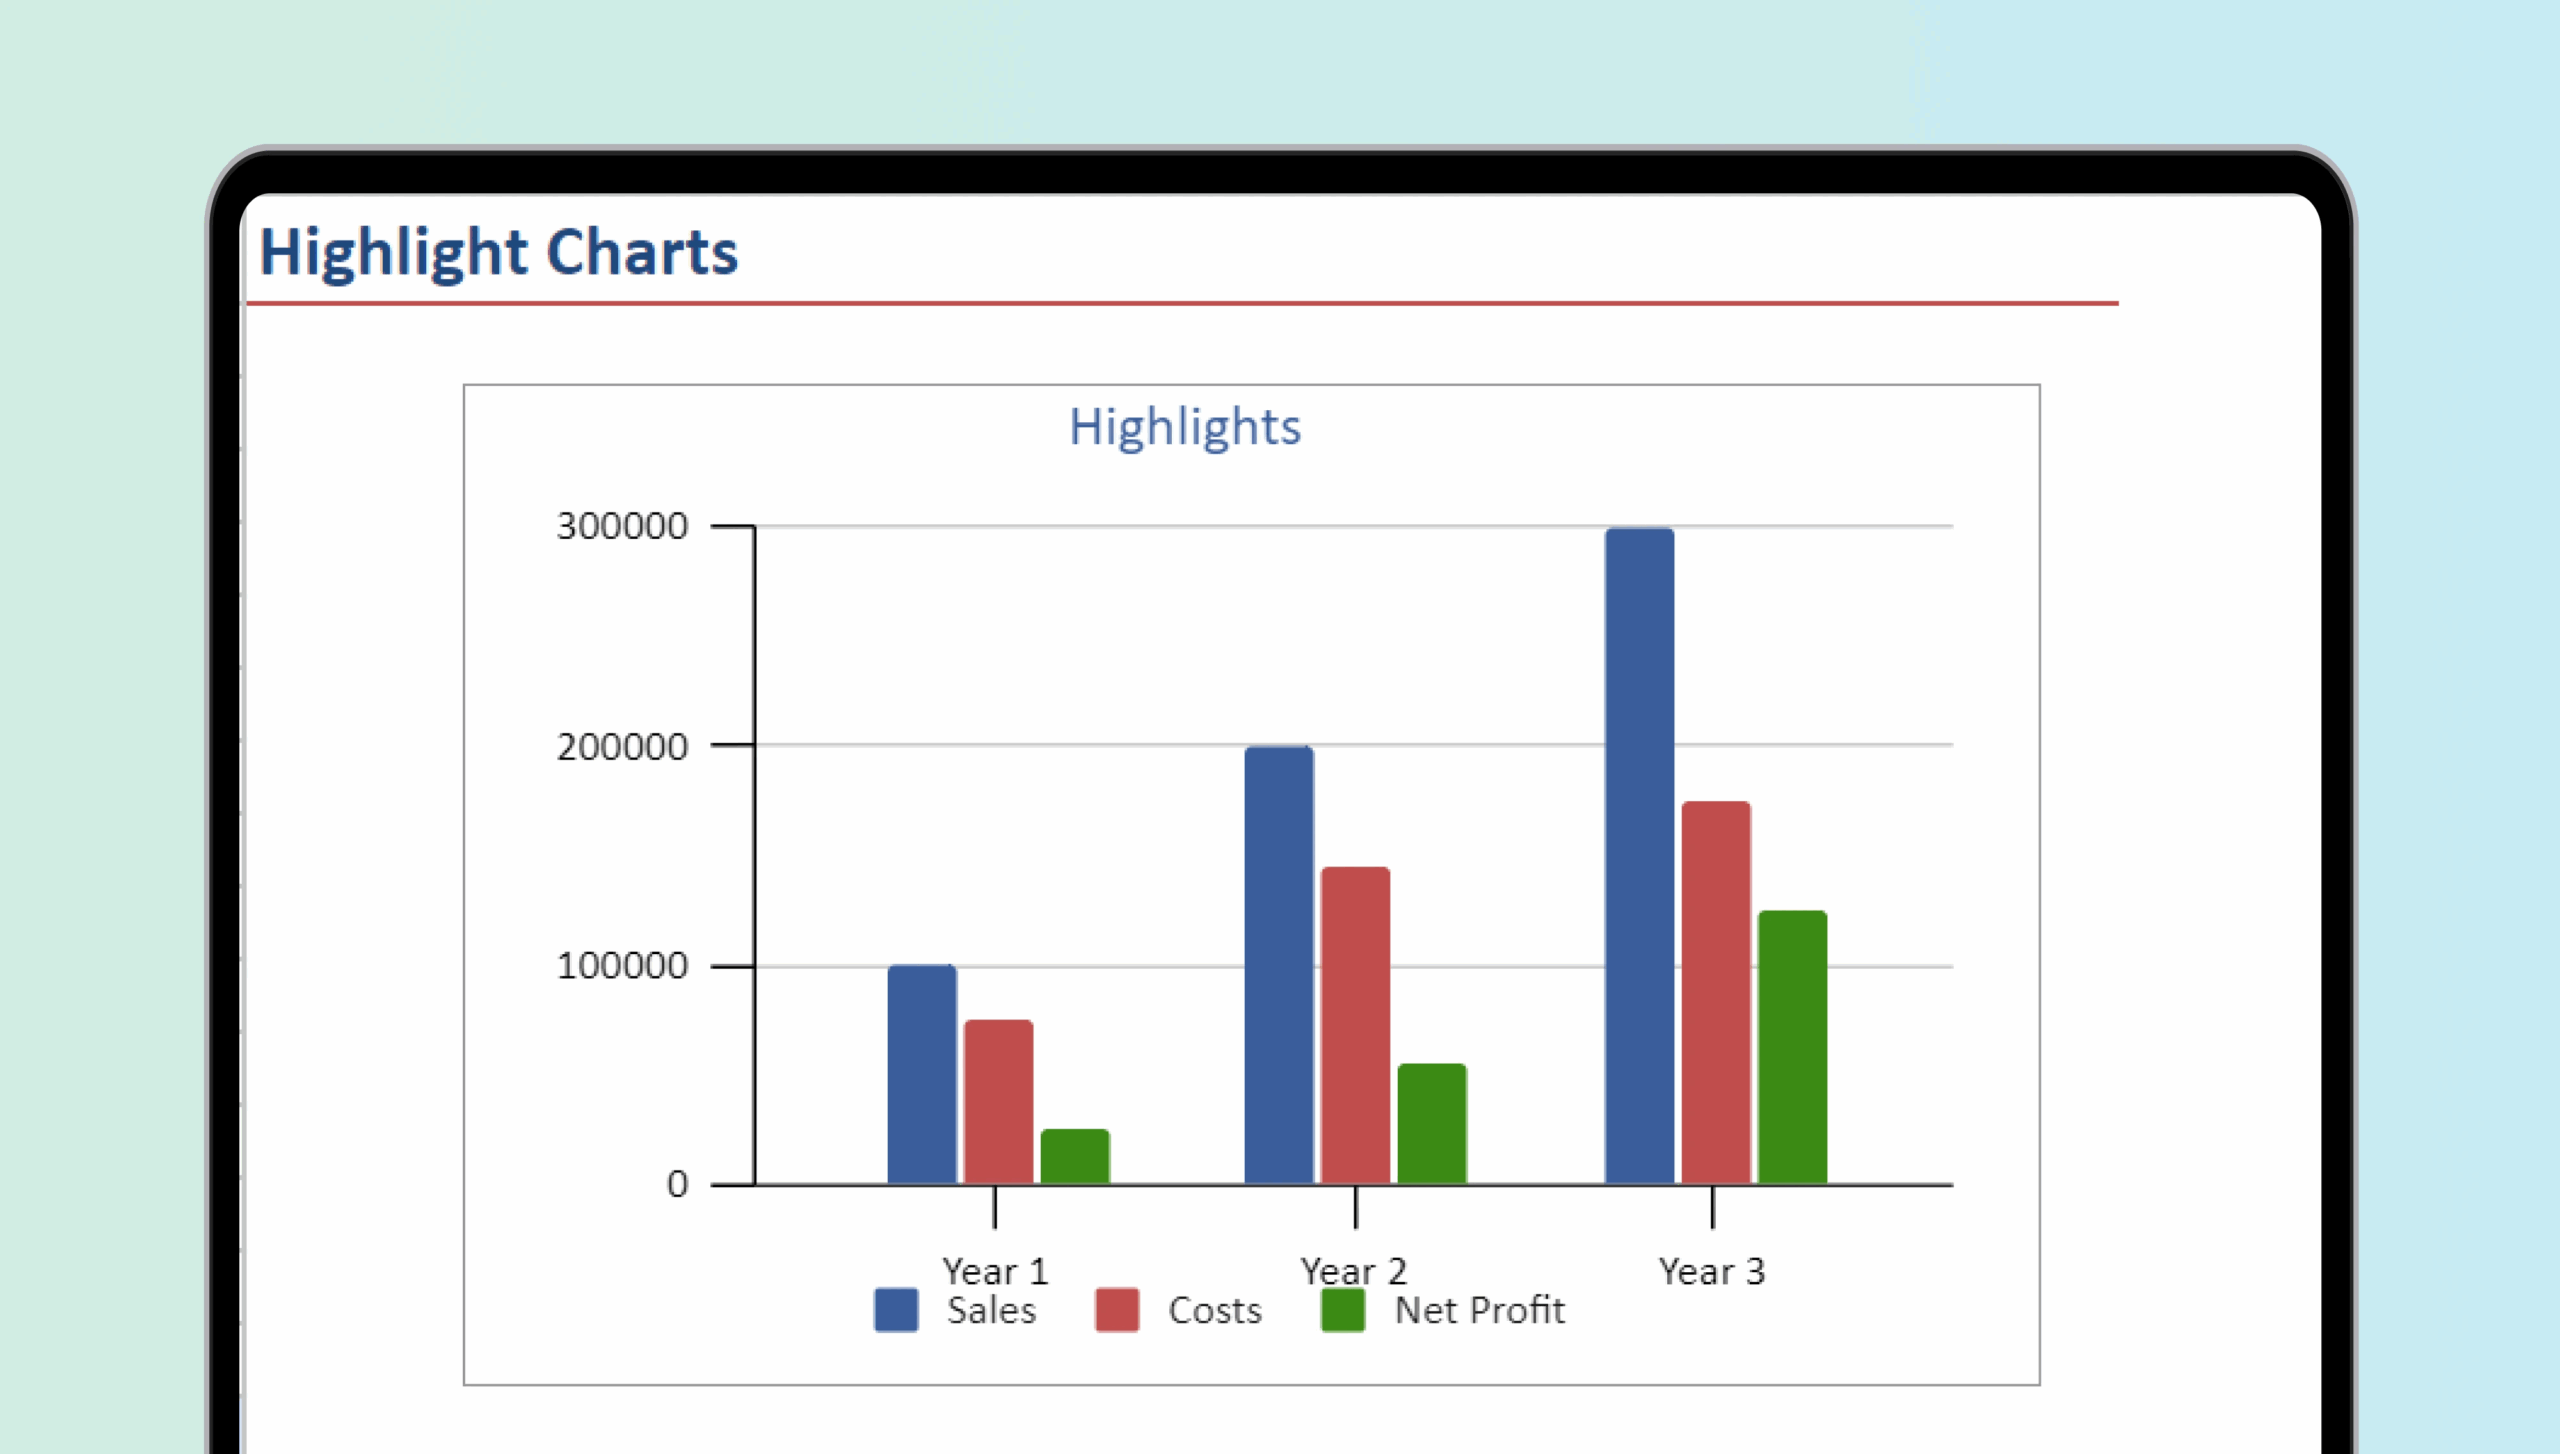Click the blue Sales legend swatch
The image size is (2560, 1454).
click(895, 1309)
